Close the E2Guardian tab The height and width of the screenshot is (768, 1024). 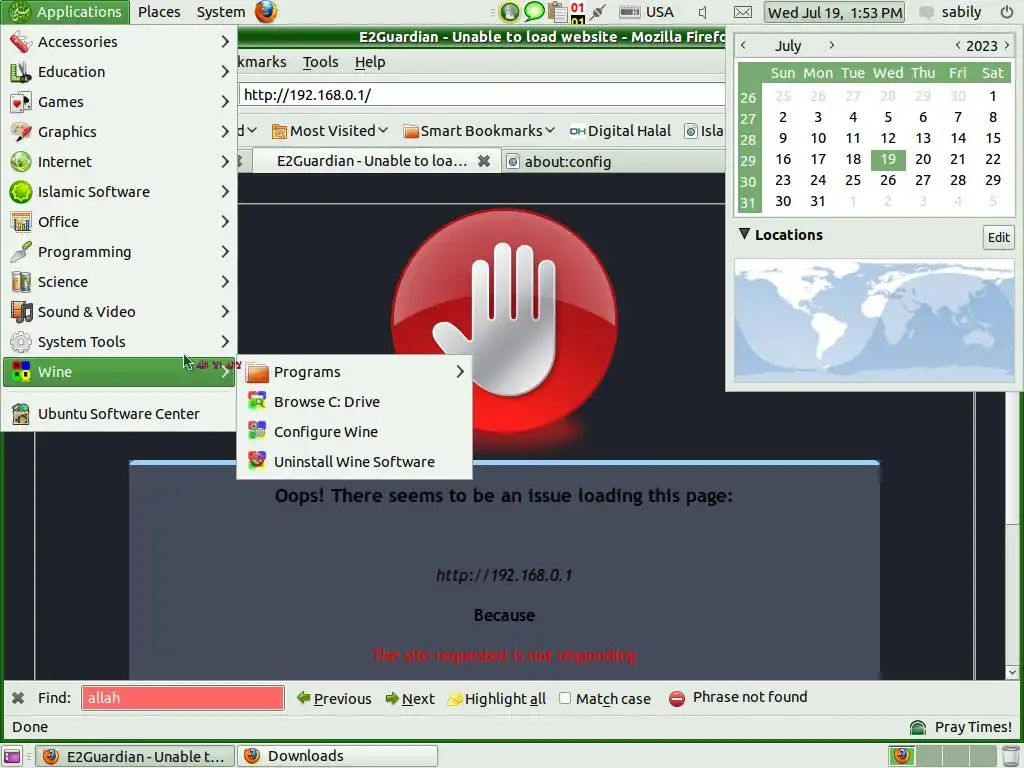pos(484,161)
